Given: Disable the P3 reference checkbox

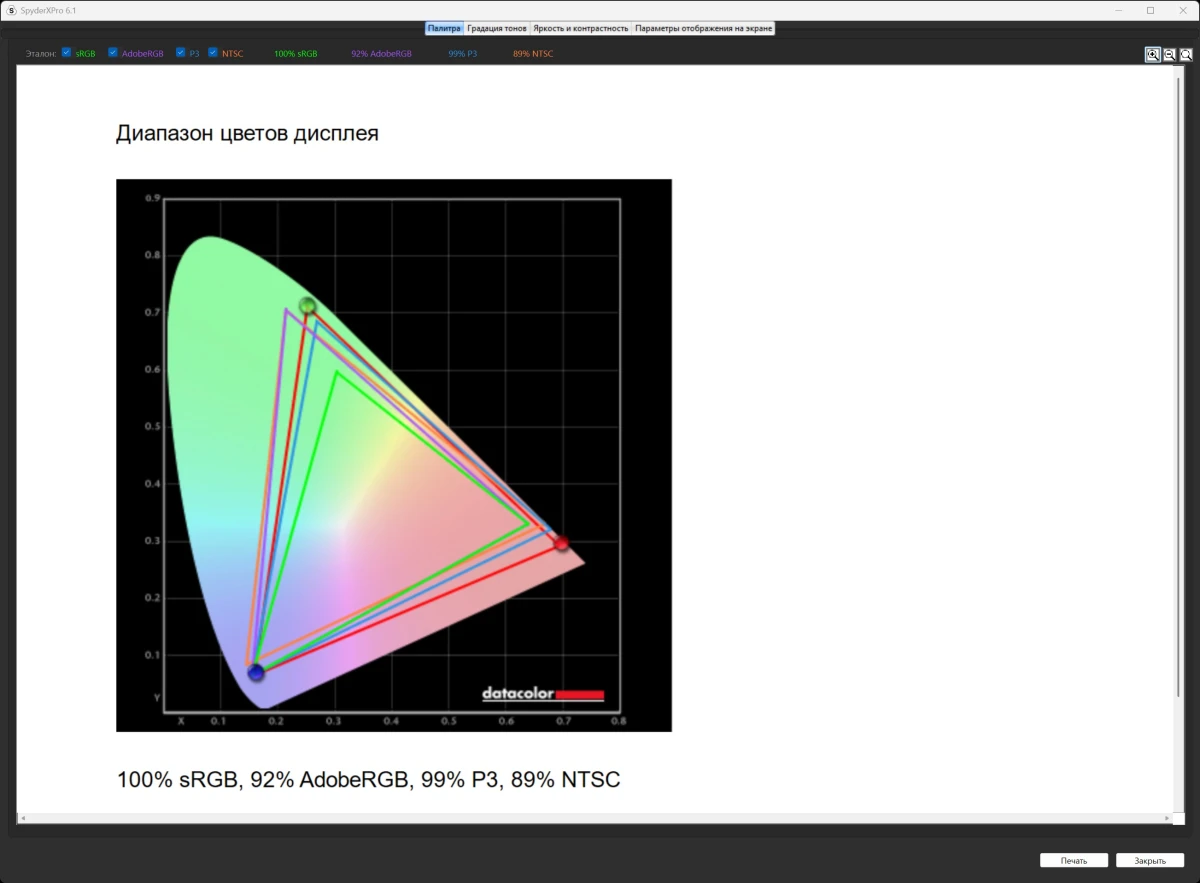Looking at the screenshot, I should coord(180,53).
